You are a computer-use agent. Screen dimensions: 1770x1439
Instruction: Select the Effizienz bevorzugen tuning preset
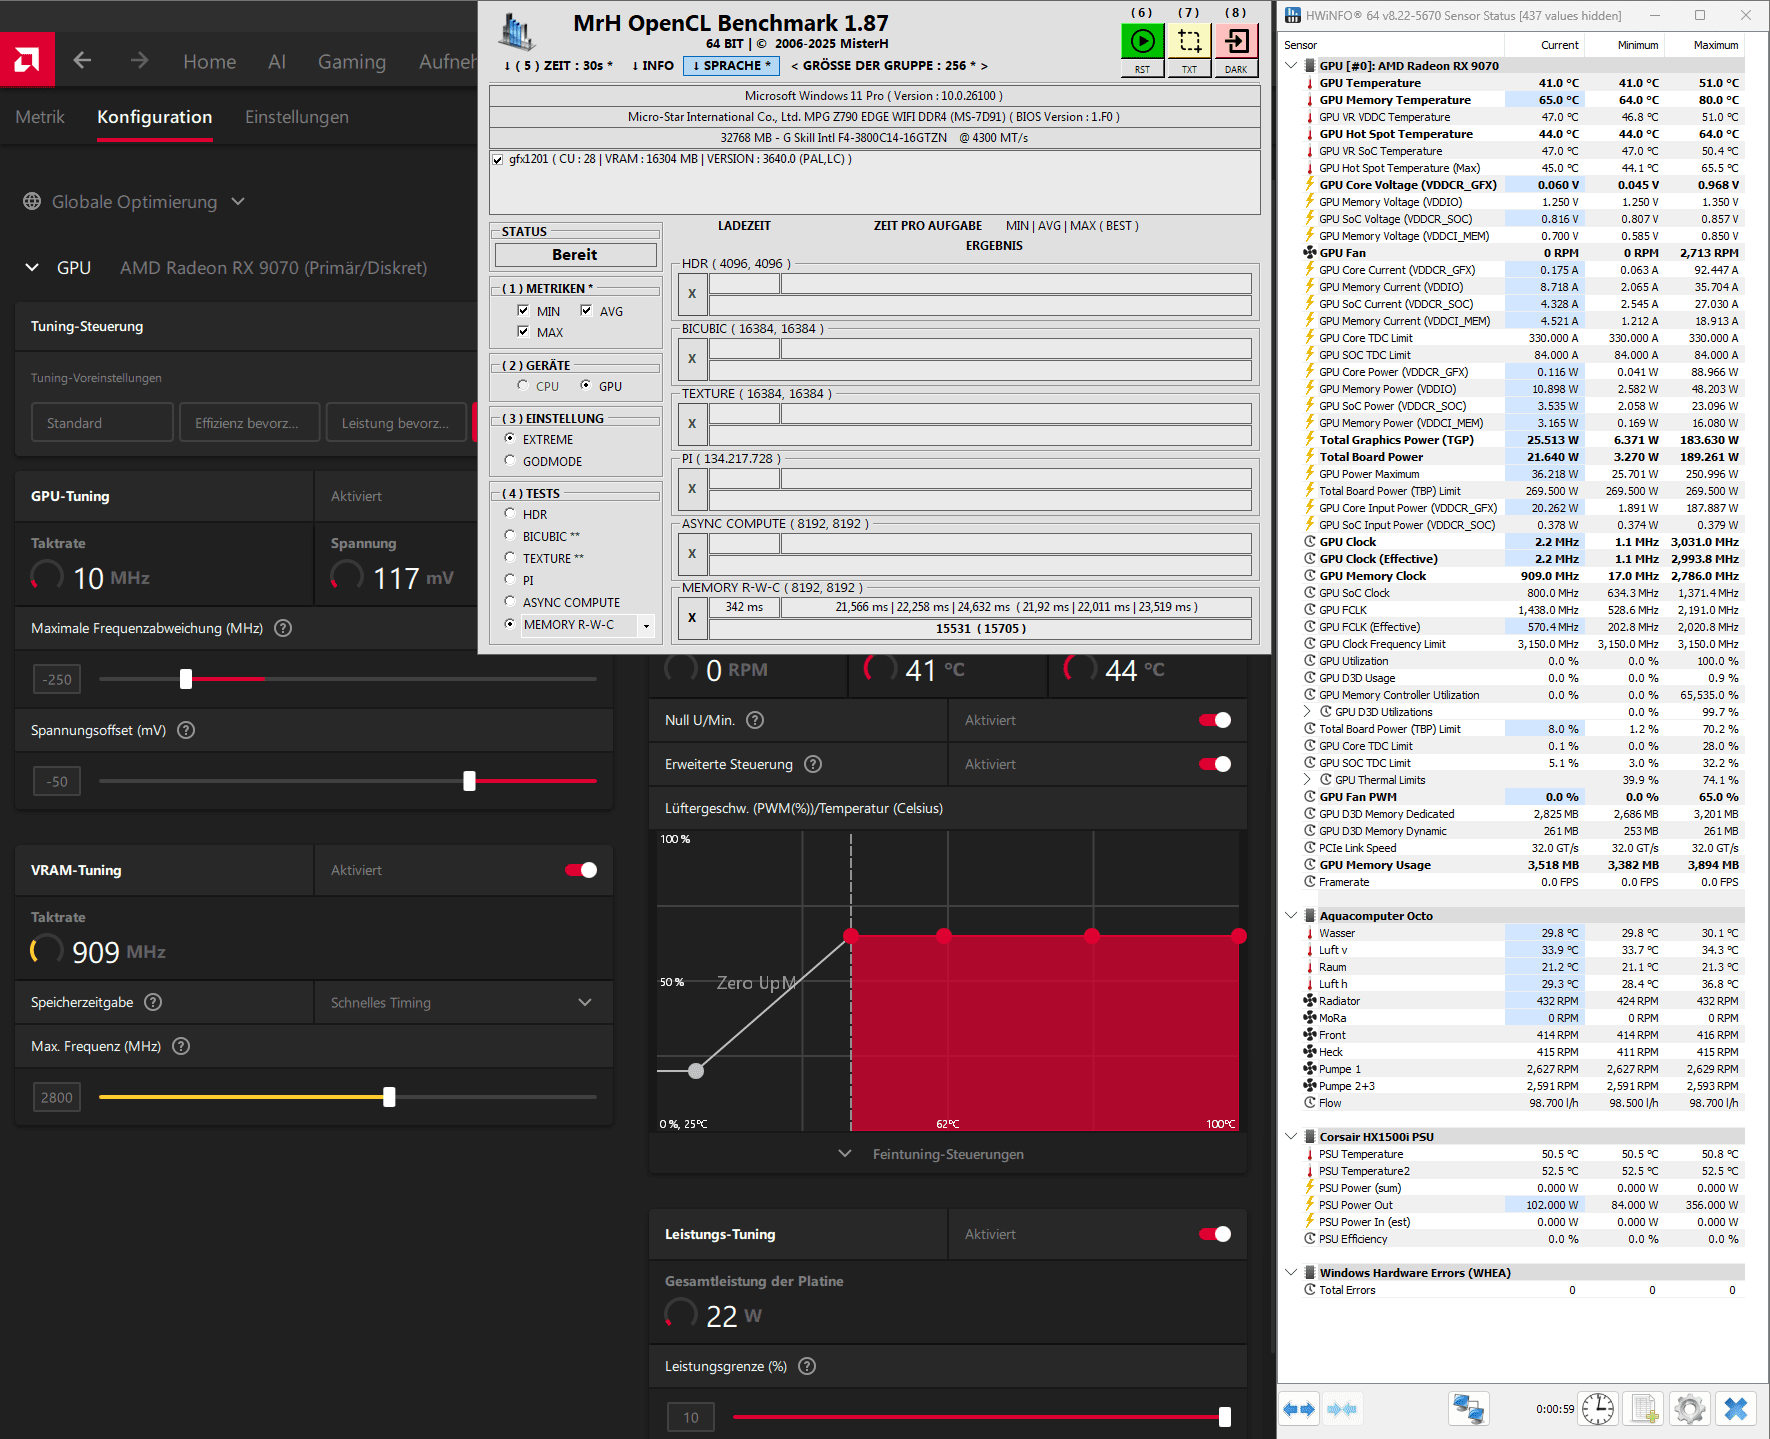pos(250,423)
